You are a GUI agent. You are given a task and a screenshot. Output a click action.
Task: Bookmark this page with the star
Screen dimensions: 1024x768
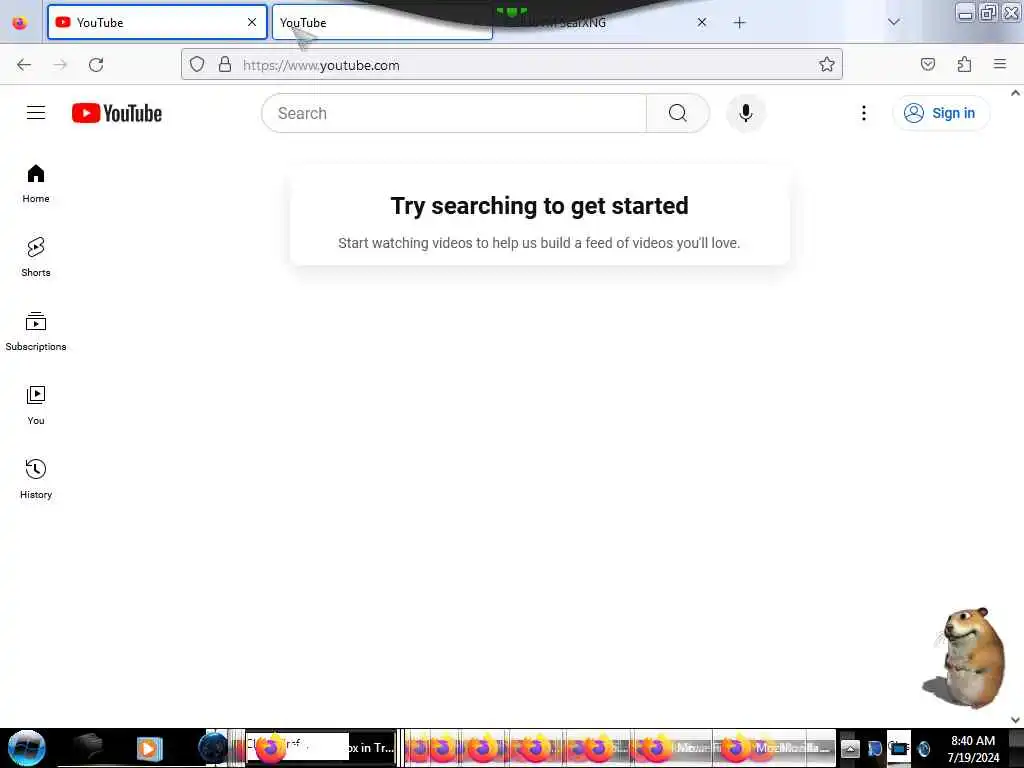[827, 65]
